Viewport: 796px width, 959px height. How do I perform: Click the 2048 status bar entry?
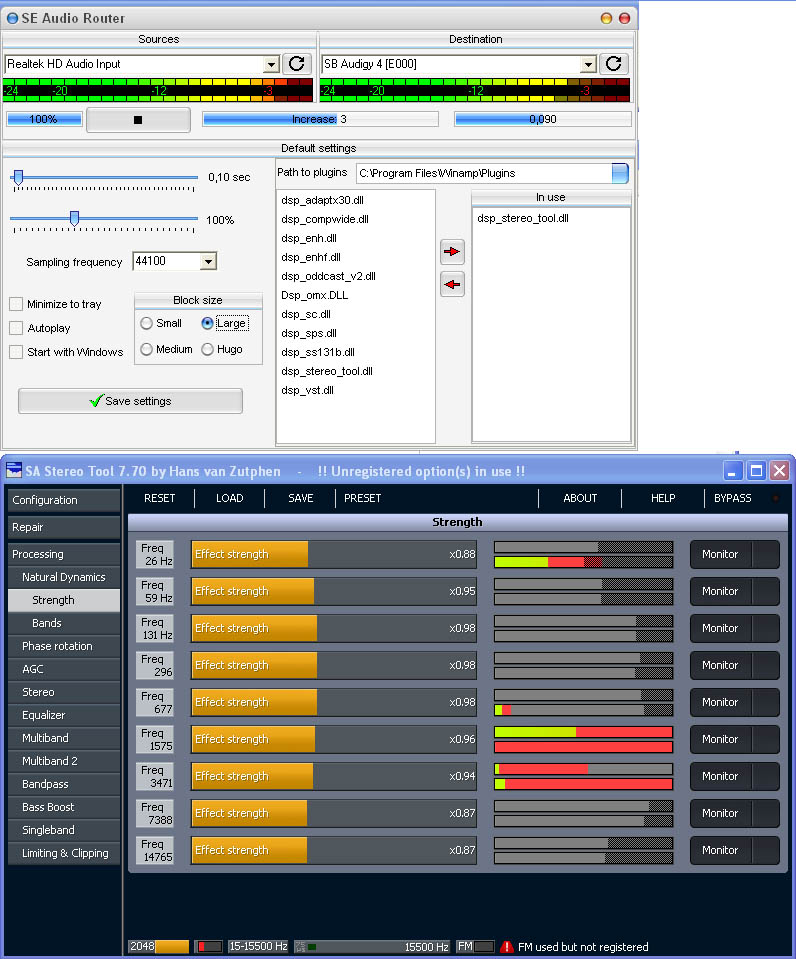point(158,946)
